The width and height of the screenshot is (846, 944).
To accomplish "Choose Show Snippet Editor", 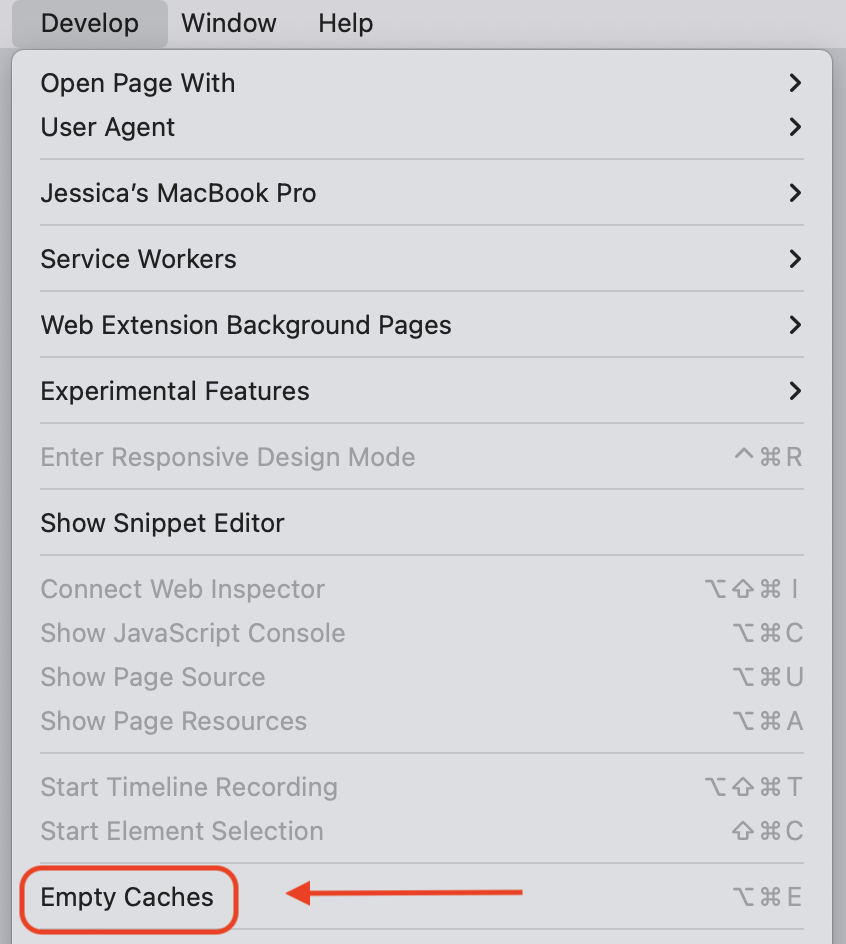I will click(x=162, y=522).
